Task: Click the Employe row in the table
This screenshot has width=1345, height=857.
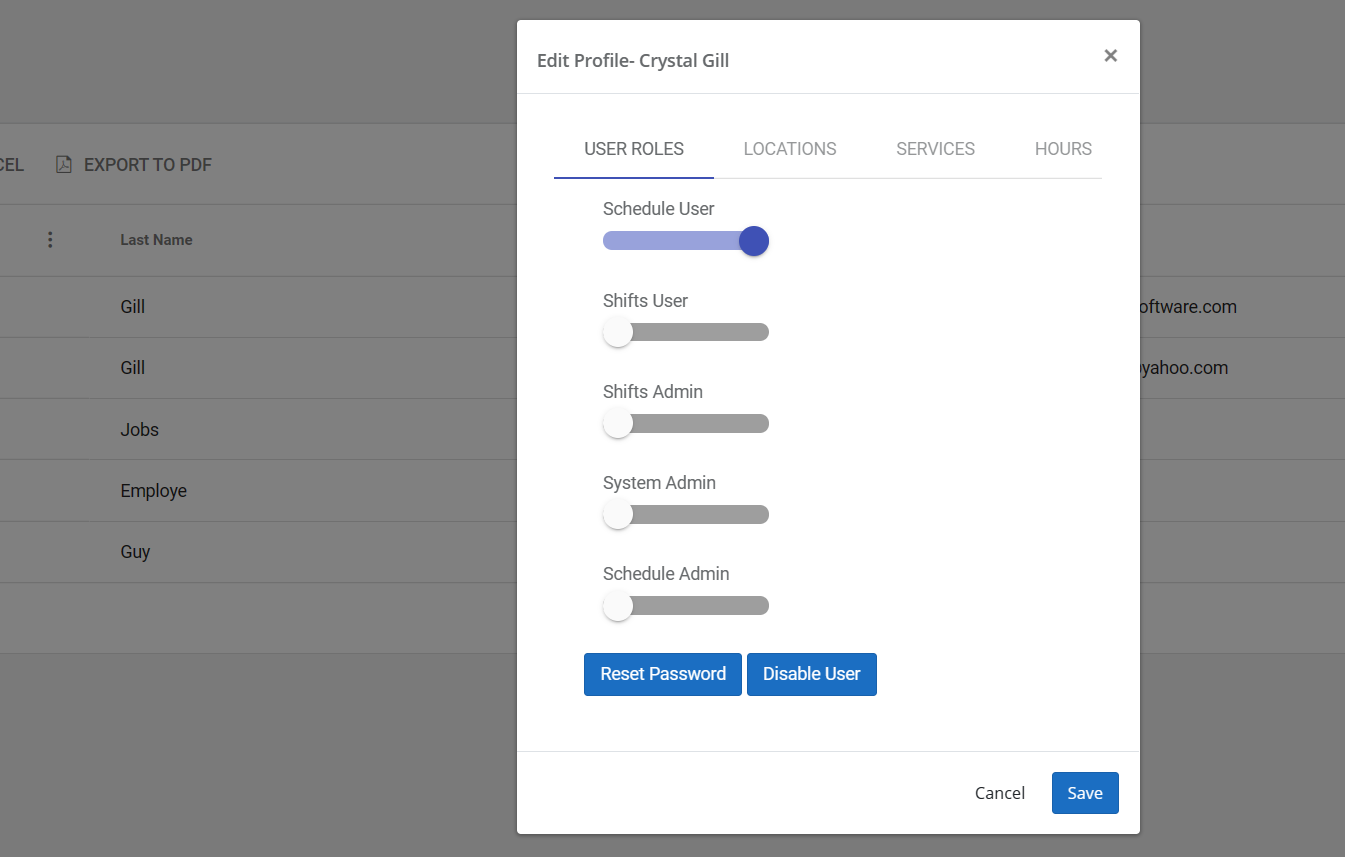Action: (153, 490)
